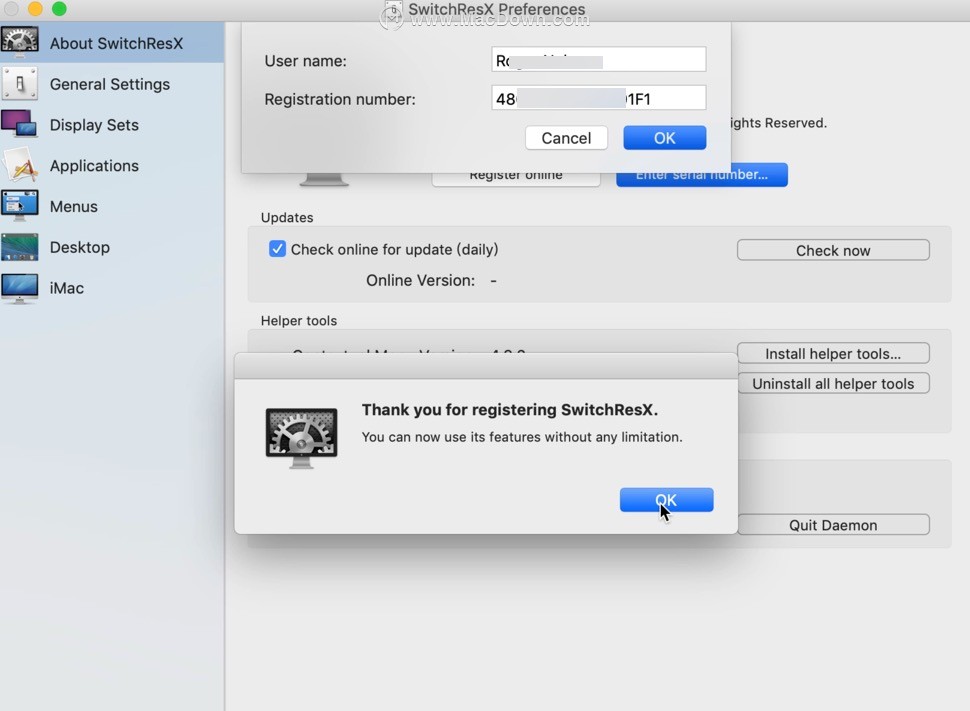Click Install helper tools button

pos(833,353)
